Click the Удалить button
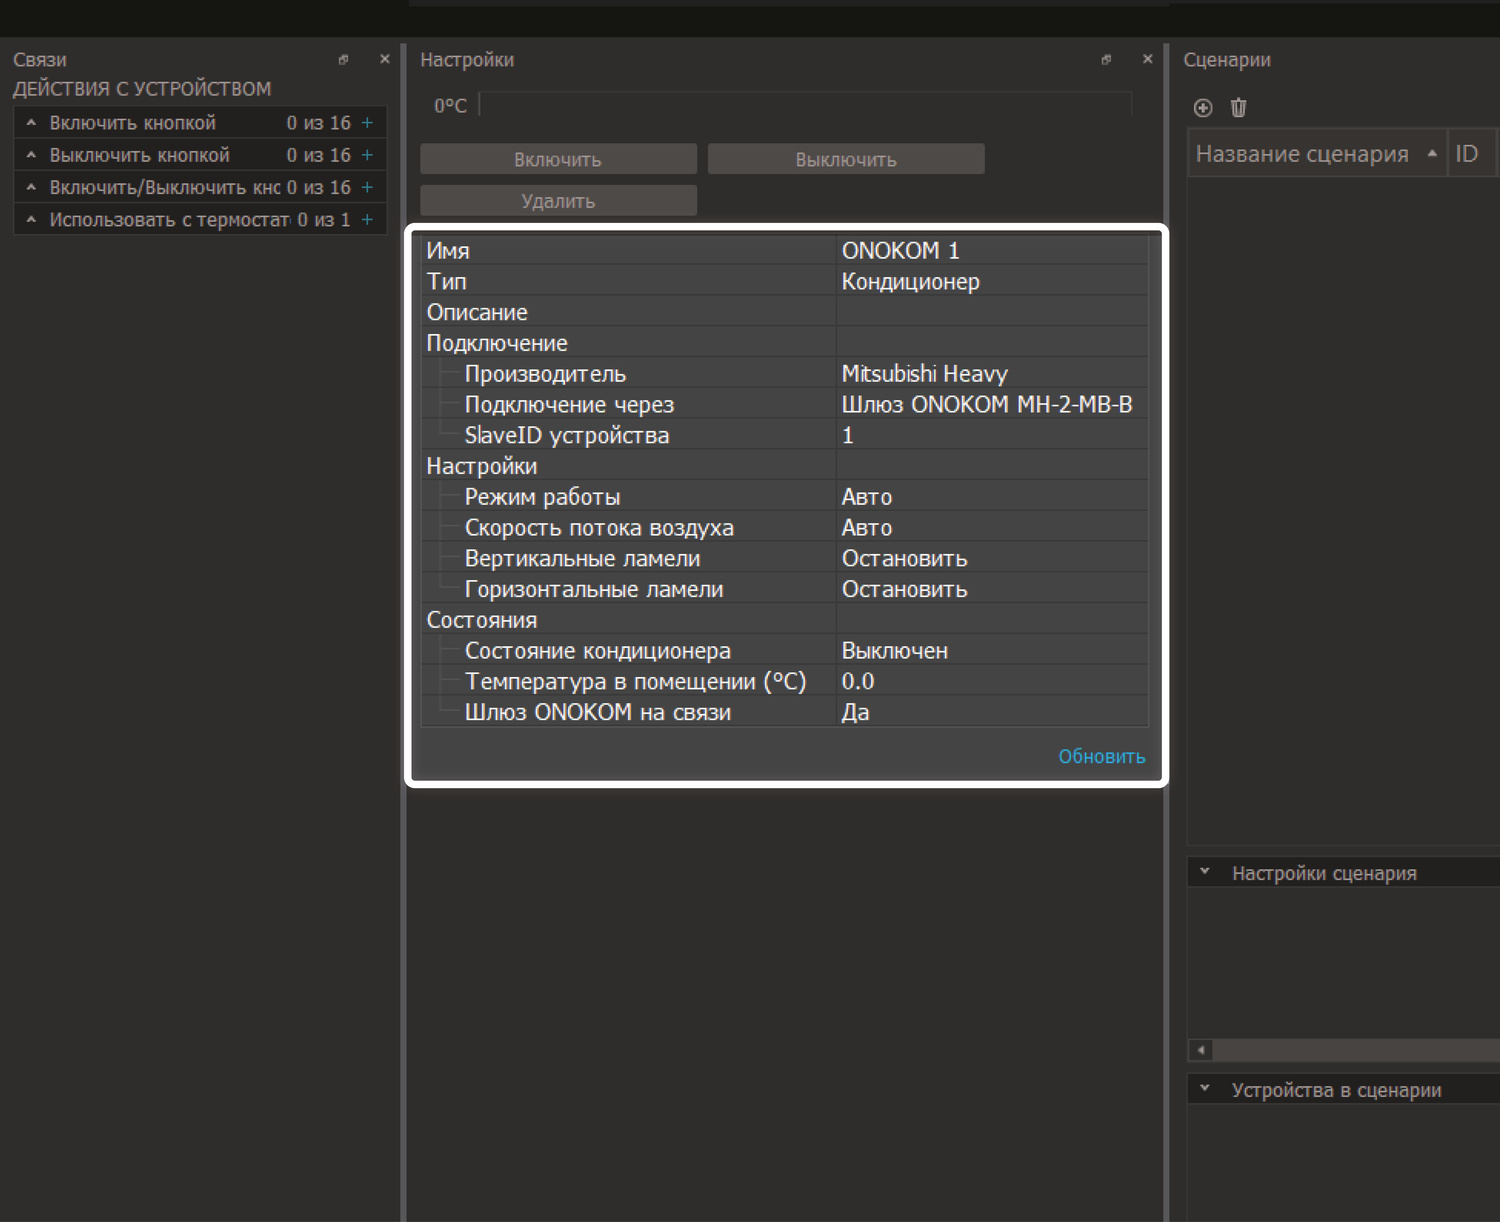Screen dimensions: 1500x1222 point(558,201)
